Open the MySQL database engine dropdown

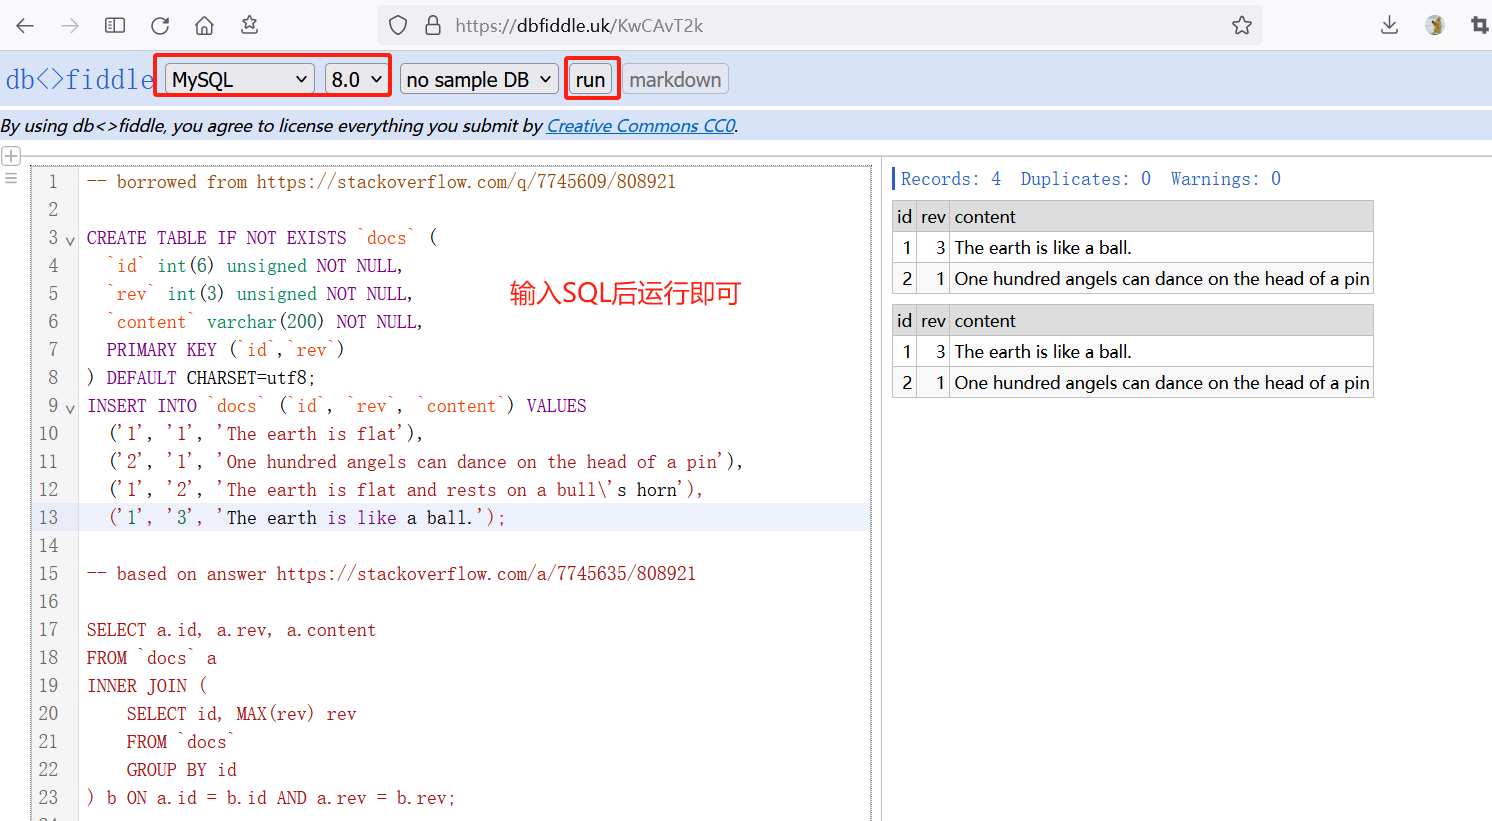click(x=240, y=79)
